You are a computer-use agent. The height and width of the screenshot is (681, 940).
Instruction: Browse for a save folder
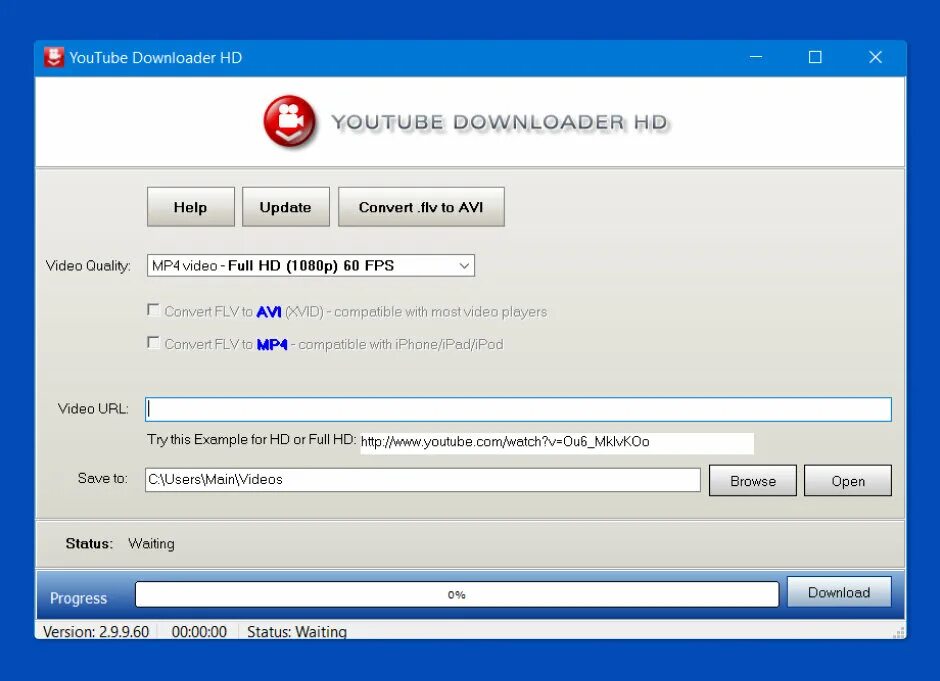pos(752,481)
